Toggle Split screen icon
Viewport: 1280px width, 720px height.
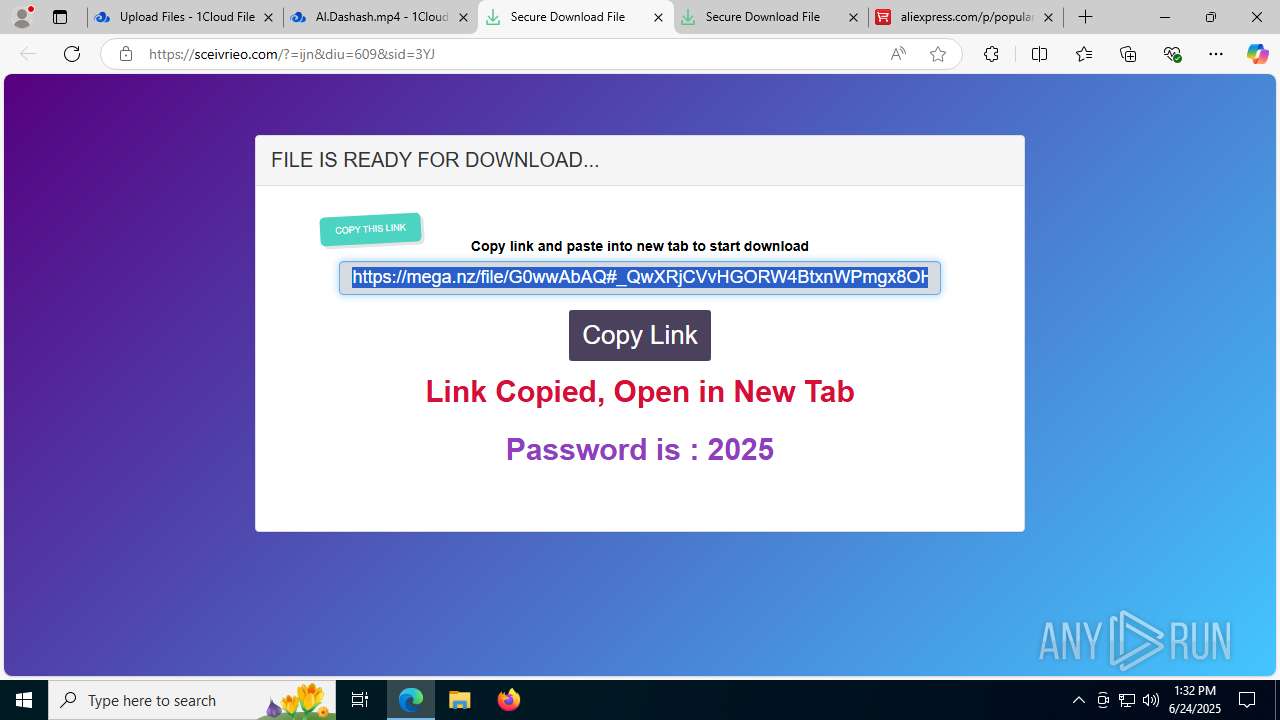click(x=1039, y=54)
